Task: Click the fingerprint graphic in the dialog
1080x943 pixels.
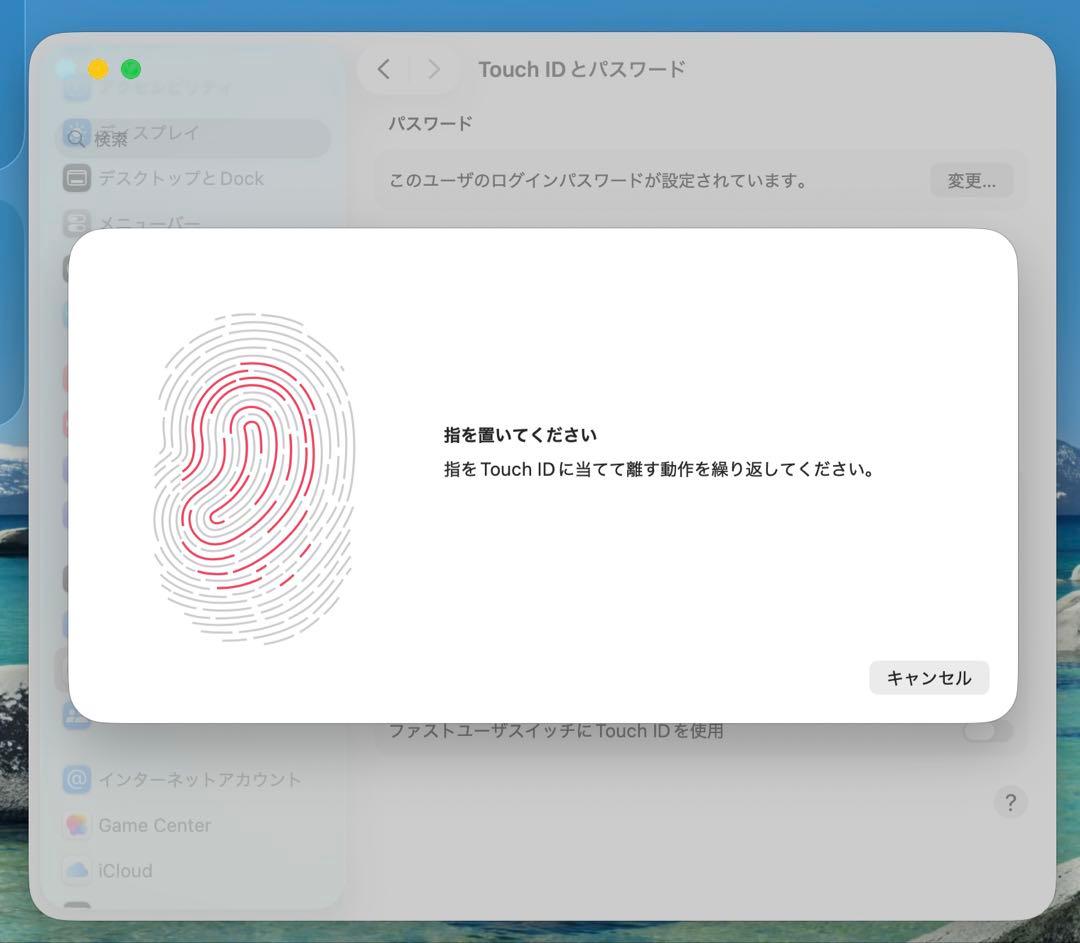Action: (x=254, y=478)
